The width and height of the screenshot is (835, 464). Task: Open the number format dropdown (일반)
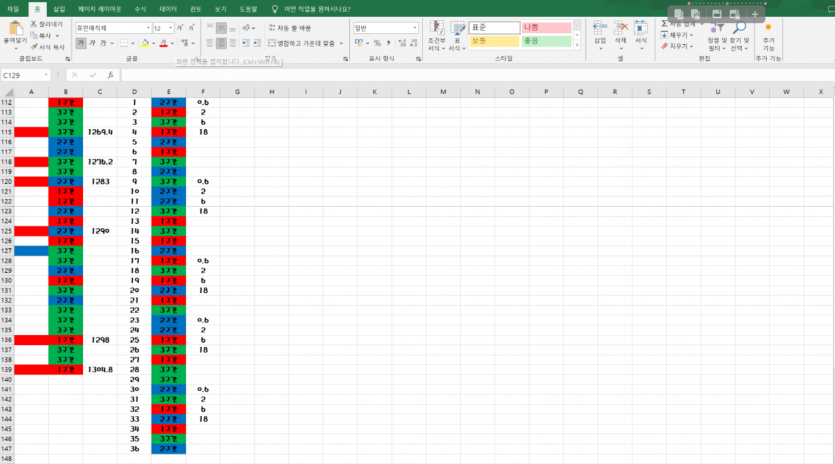click(x=414, y=28)
